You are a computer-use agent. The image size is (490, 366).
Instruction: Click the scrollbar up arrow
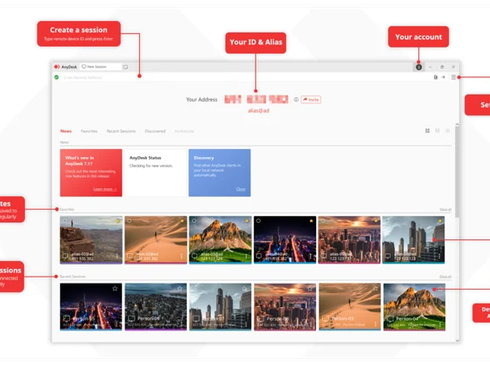[457, 125]
